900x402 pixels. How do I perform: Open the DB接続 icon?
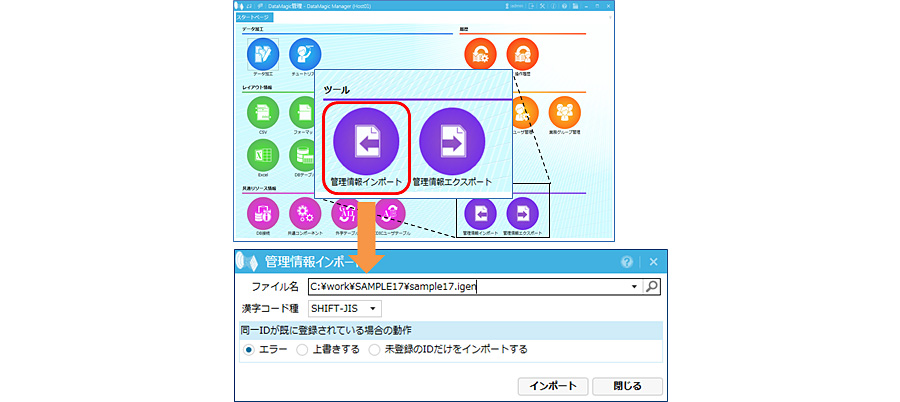(x=263, y=211)
